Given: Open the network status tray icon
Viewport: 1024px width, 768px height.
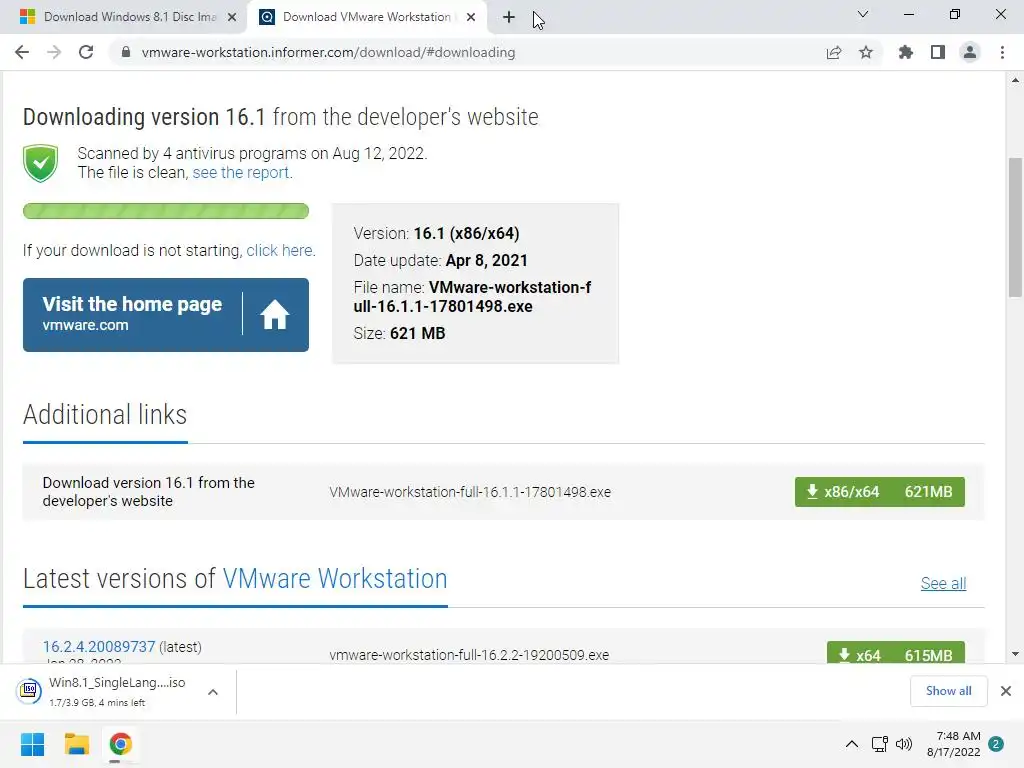Looking at the screenshot, I should 880,744.
